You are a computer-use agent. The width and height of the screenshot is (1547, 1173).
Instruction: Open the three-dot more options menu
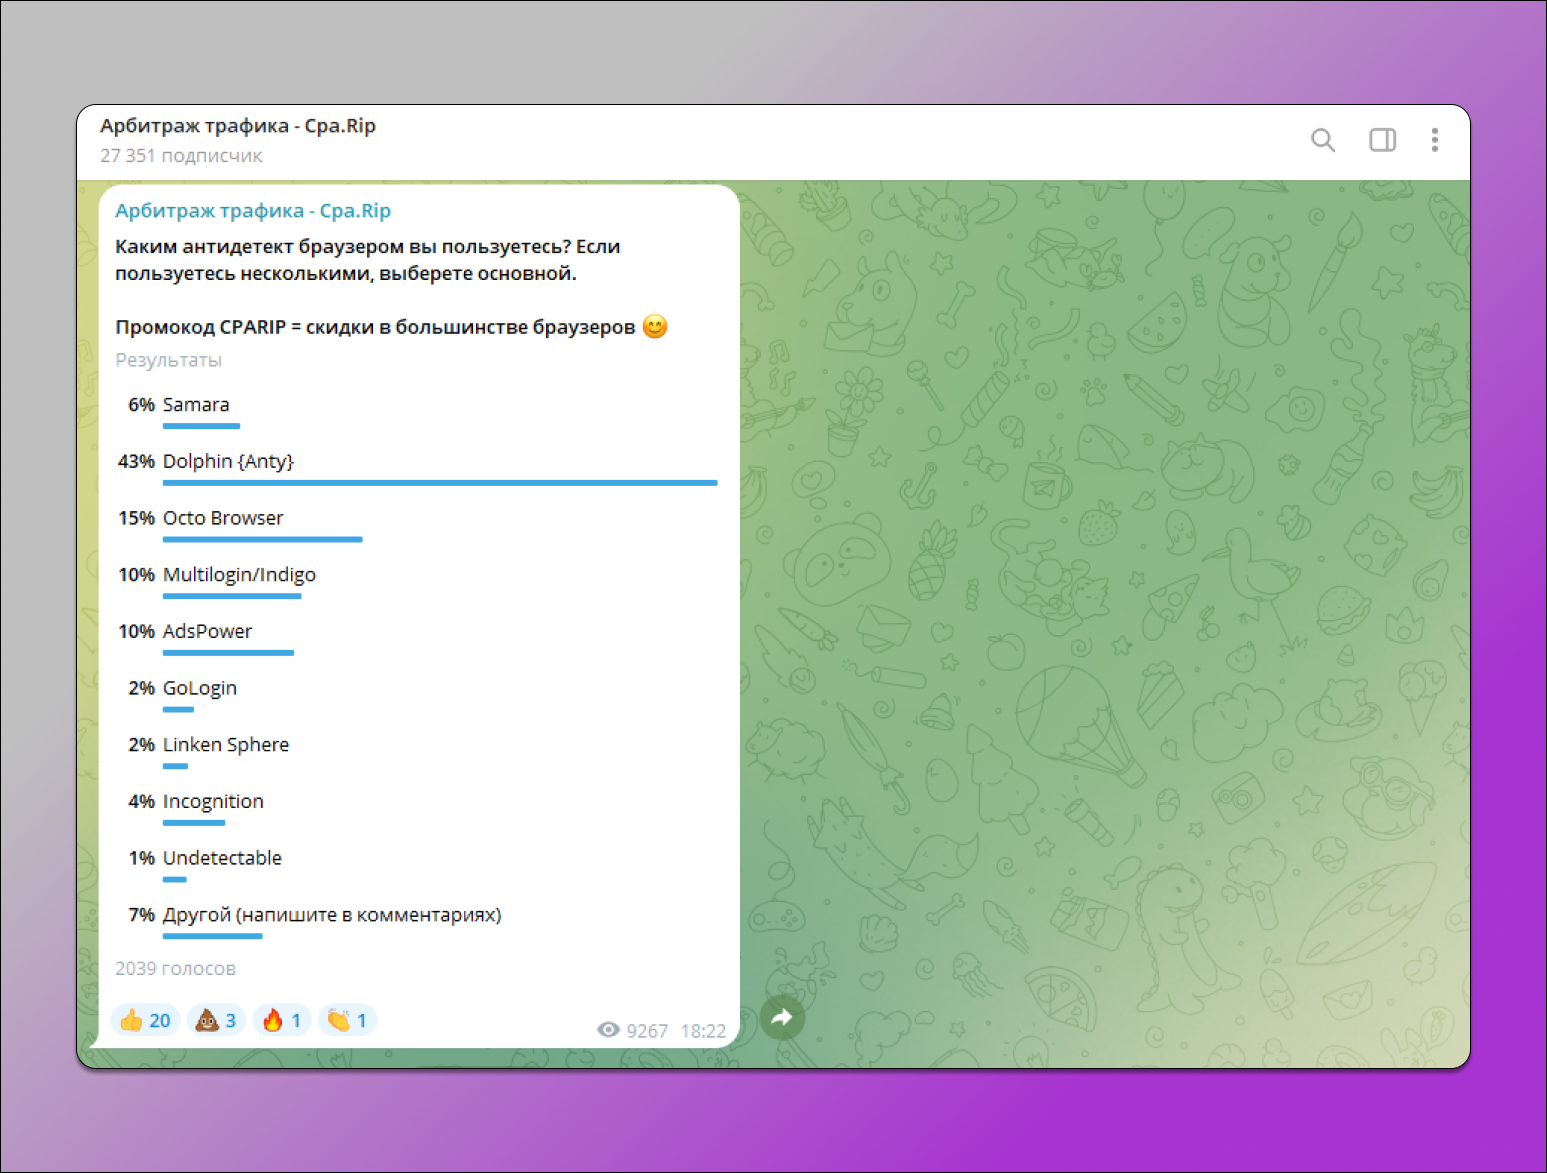click(1434, 140)
